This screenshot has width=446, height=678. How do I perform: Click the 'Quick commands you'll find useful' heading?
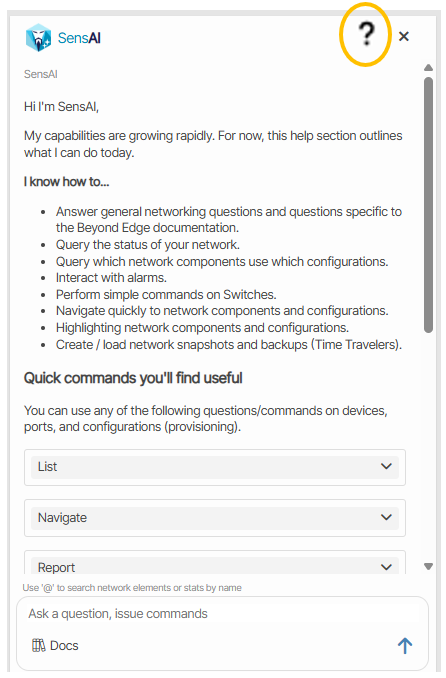click(x=133, y=378)
